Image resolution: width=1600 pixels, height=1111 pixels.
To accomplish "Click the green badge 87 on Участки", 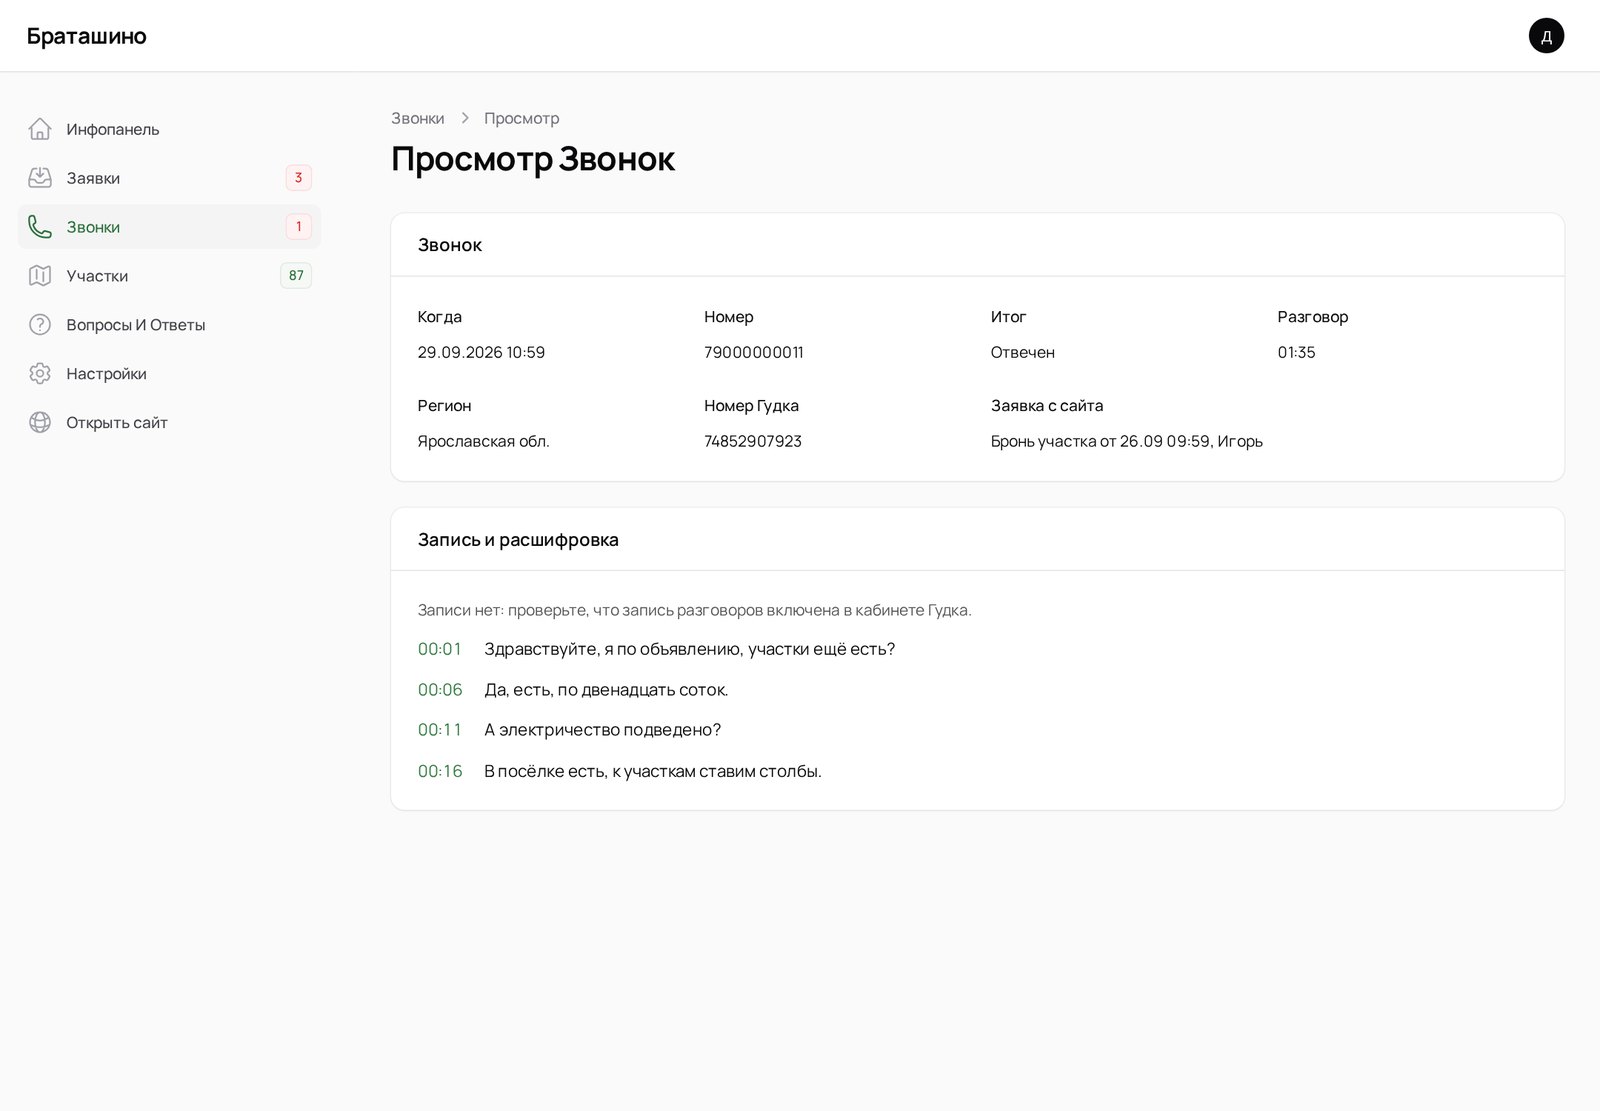I will (x=296, y=276).
